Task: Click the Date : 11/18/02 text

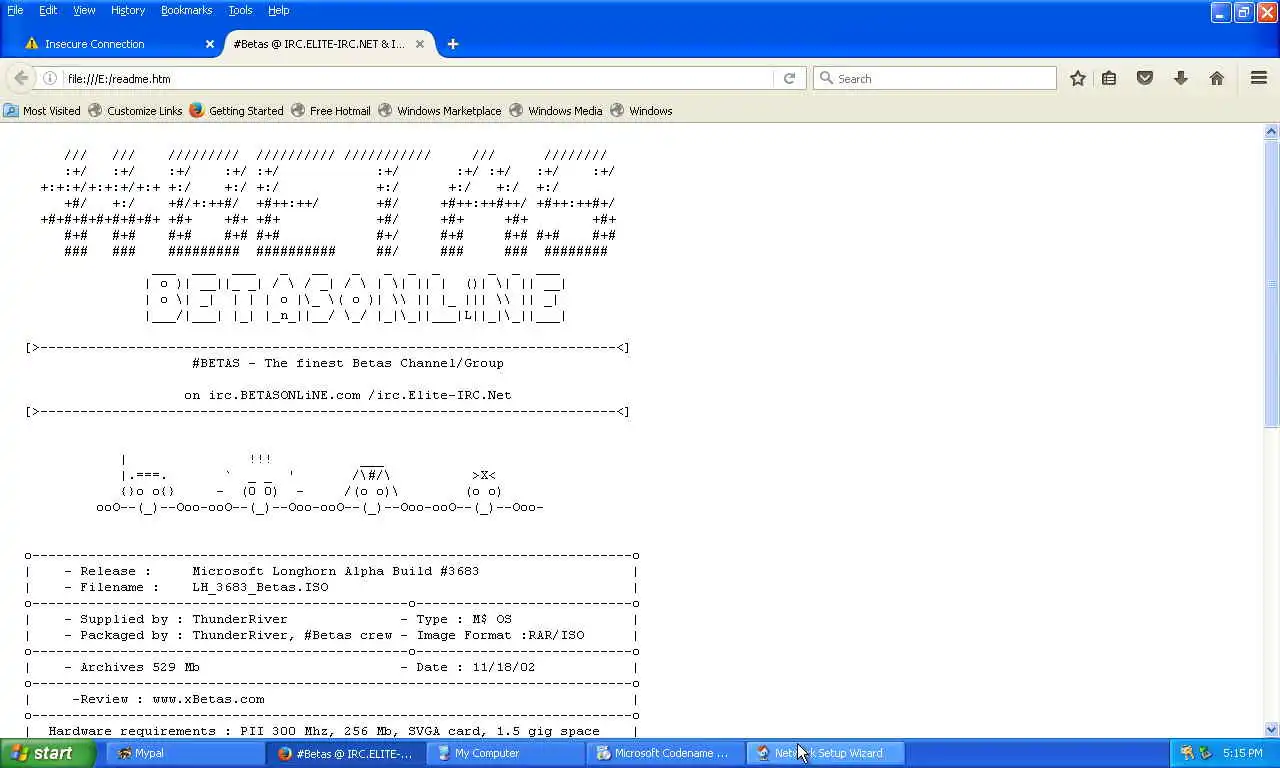Action: tap(476, 667)
